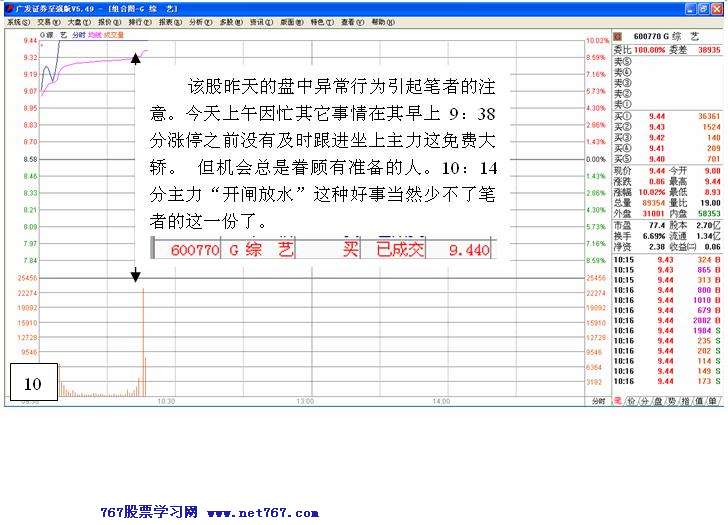Click tick row volume 173 S
Image resolution: width=728 pixels, height=525 pixels.
[708, 382]
